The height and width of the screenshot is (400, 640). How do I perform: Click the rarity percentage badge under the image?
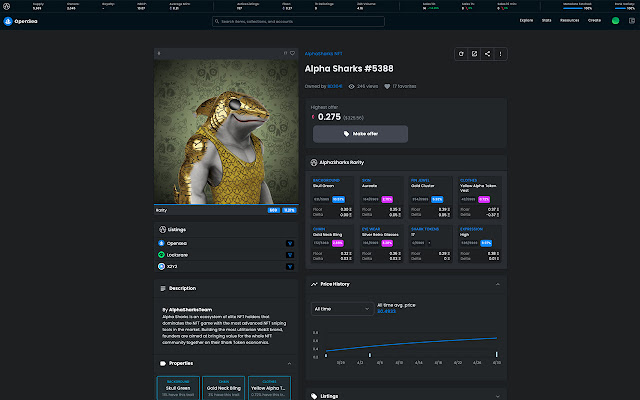(289, 210)
